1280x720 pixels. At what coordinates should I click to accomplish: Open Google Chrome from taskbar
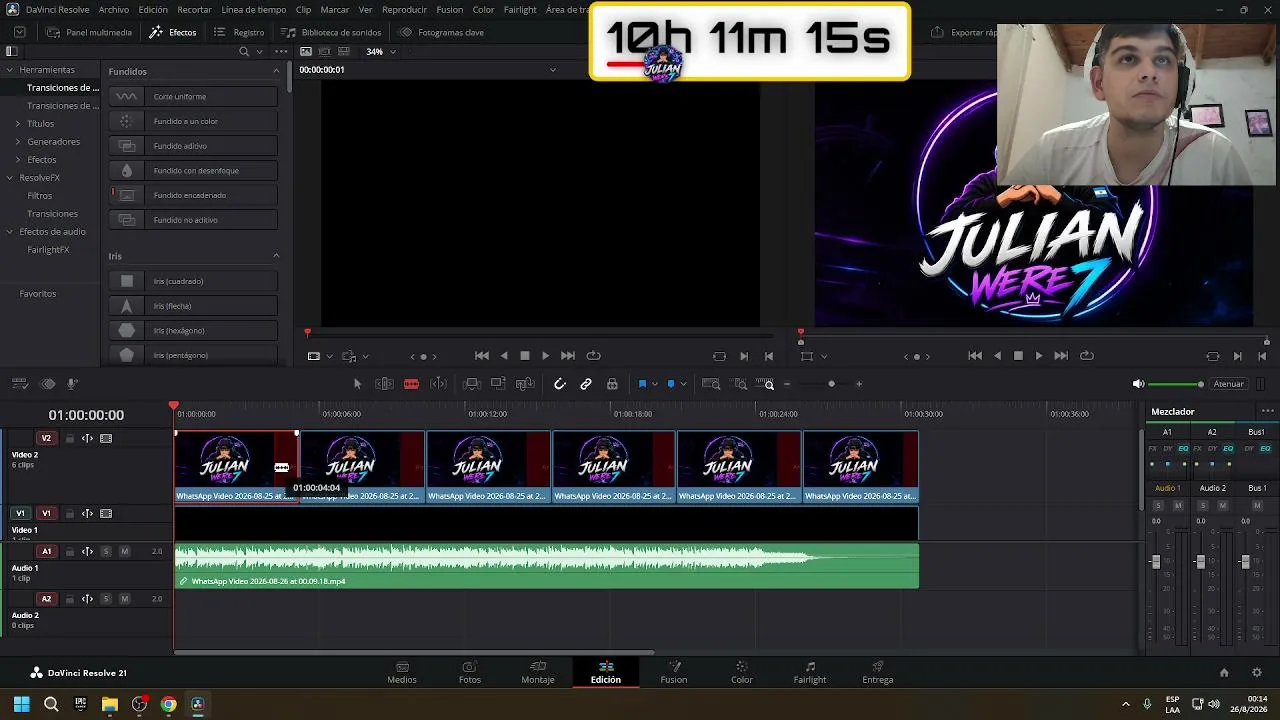[x=169, y=704]
